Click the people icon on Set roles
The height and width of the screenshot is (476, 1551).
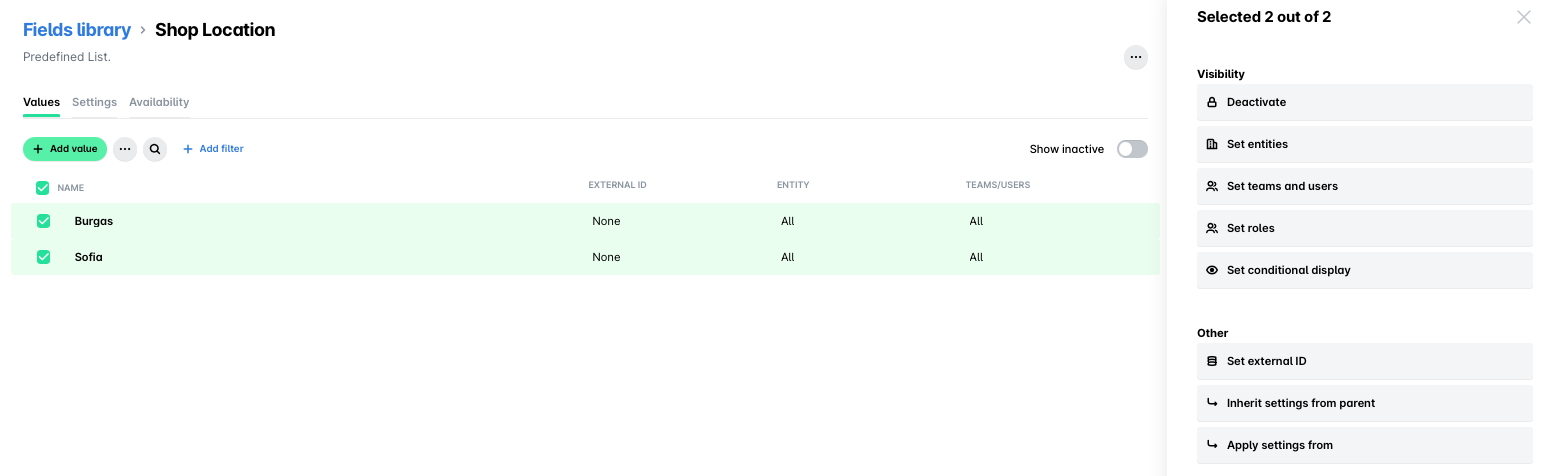click(x=1212, y=228)
